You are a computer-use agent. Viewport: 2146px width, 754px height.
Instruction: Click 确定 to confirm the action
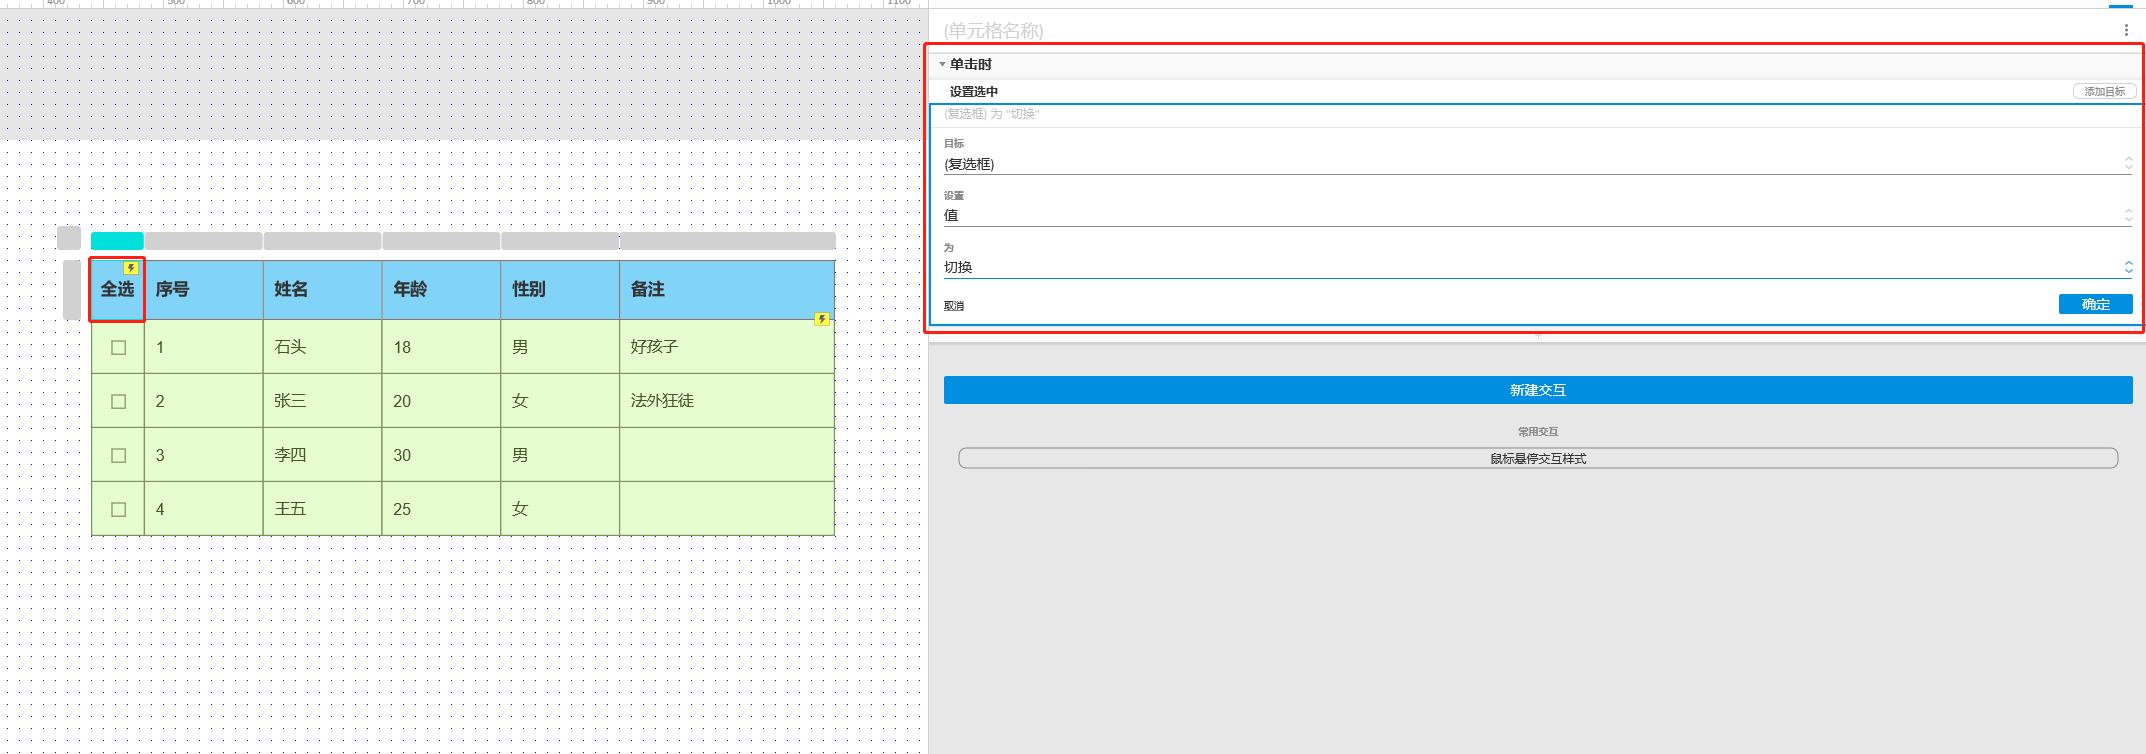2096,304
